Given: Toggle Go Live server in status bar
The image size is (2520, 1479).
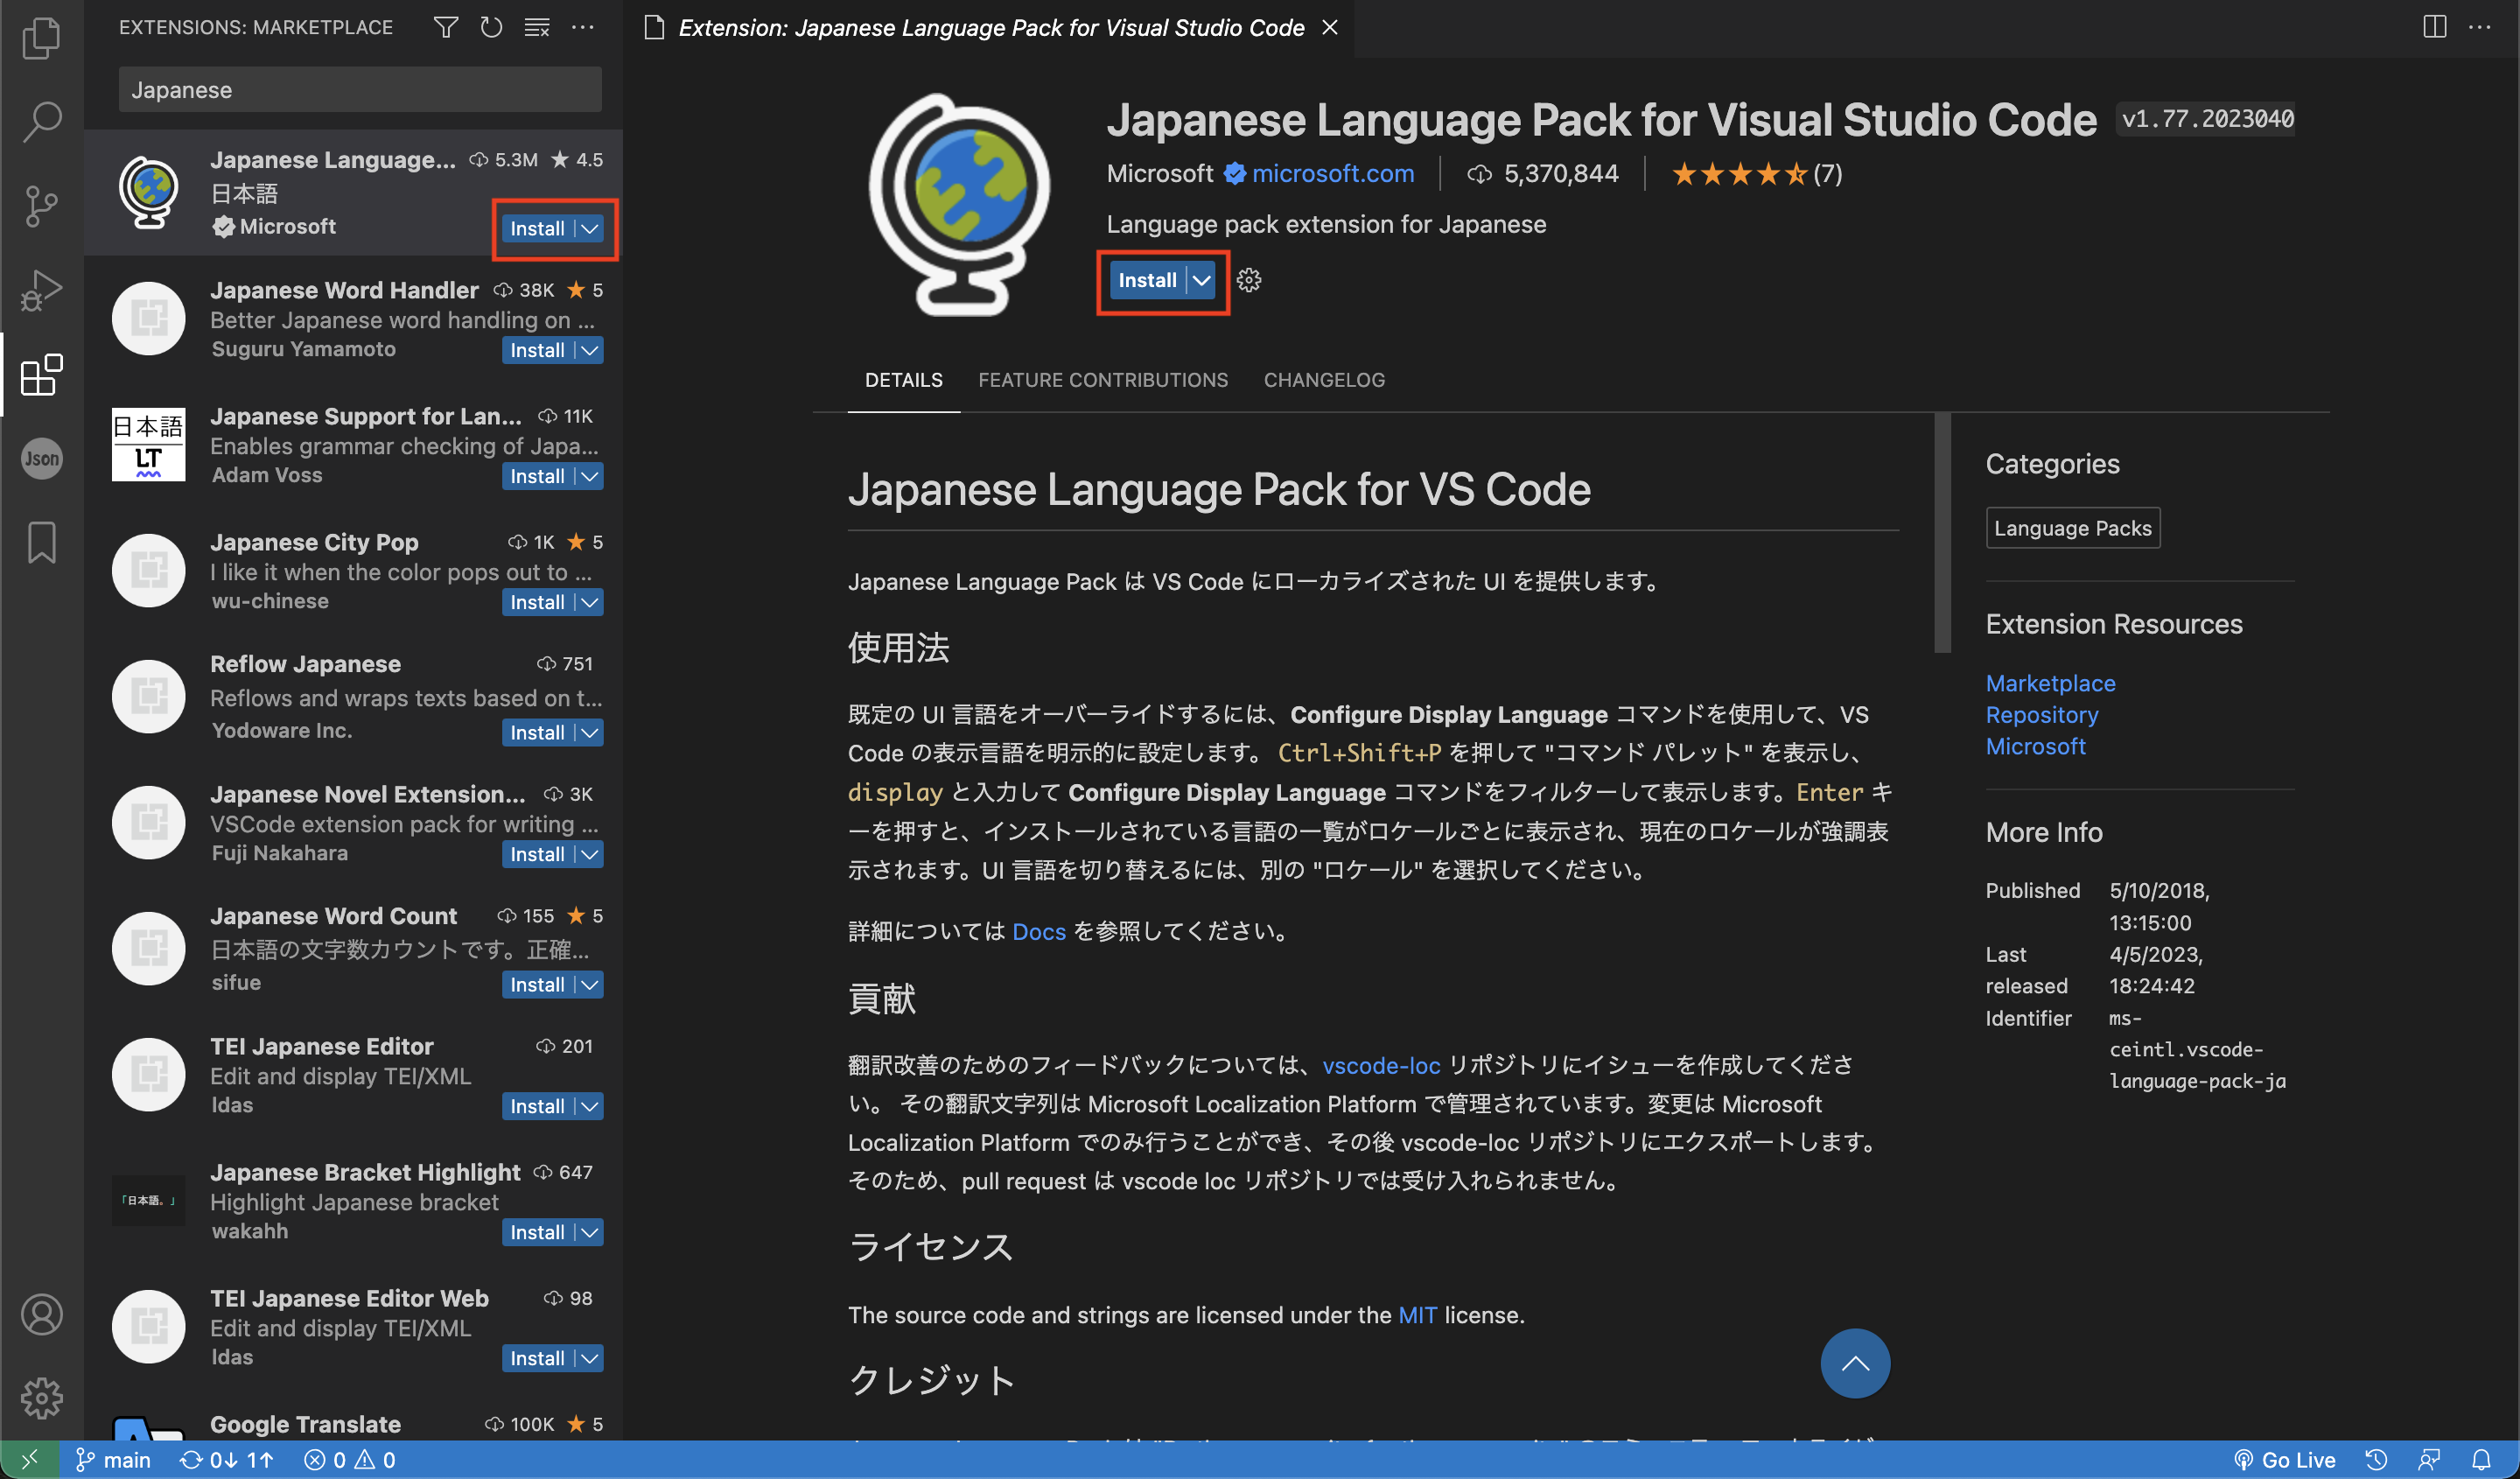Looking at the screenshot, I should [x=2286, y=1459].
